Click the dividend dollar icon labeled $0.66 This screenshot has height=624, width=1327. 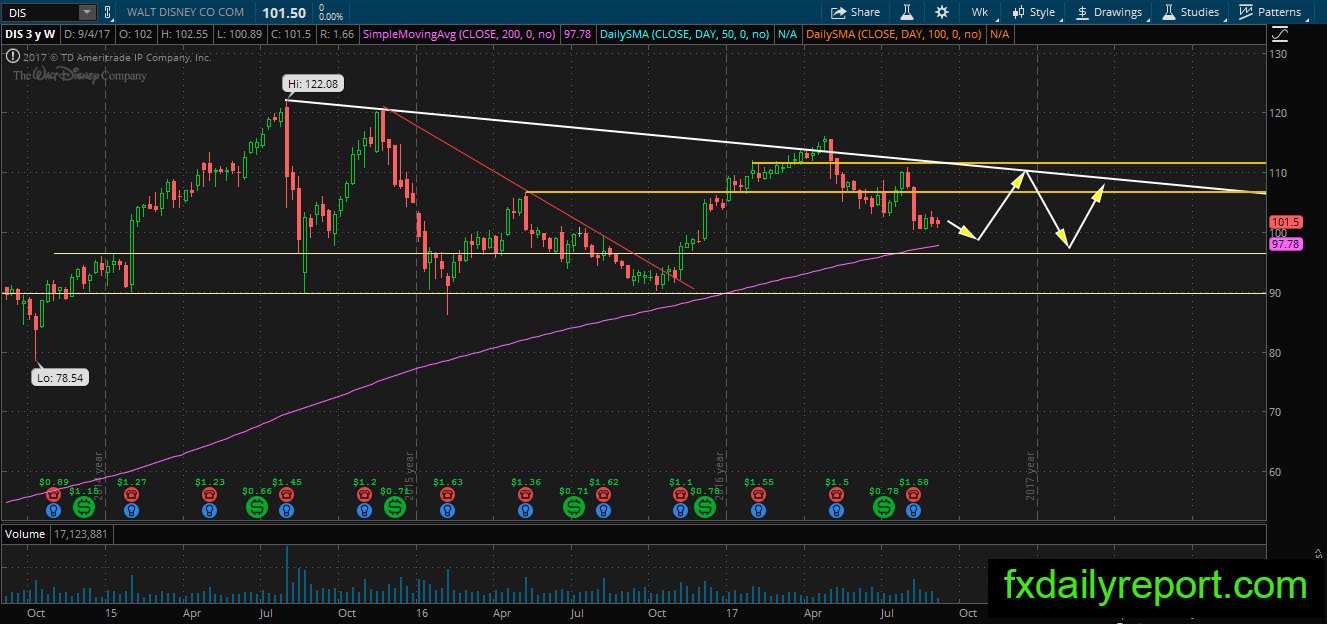pyautogui.click(x=257, y=507)
